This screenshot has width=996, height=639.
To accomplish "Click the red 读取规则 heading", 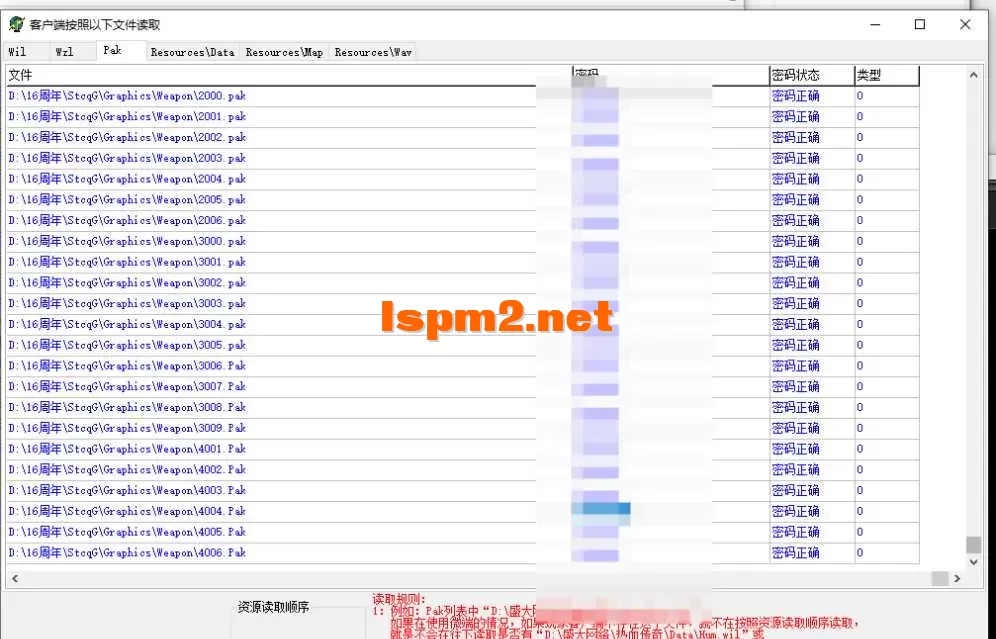I will 399,599.
